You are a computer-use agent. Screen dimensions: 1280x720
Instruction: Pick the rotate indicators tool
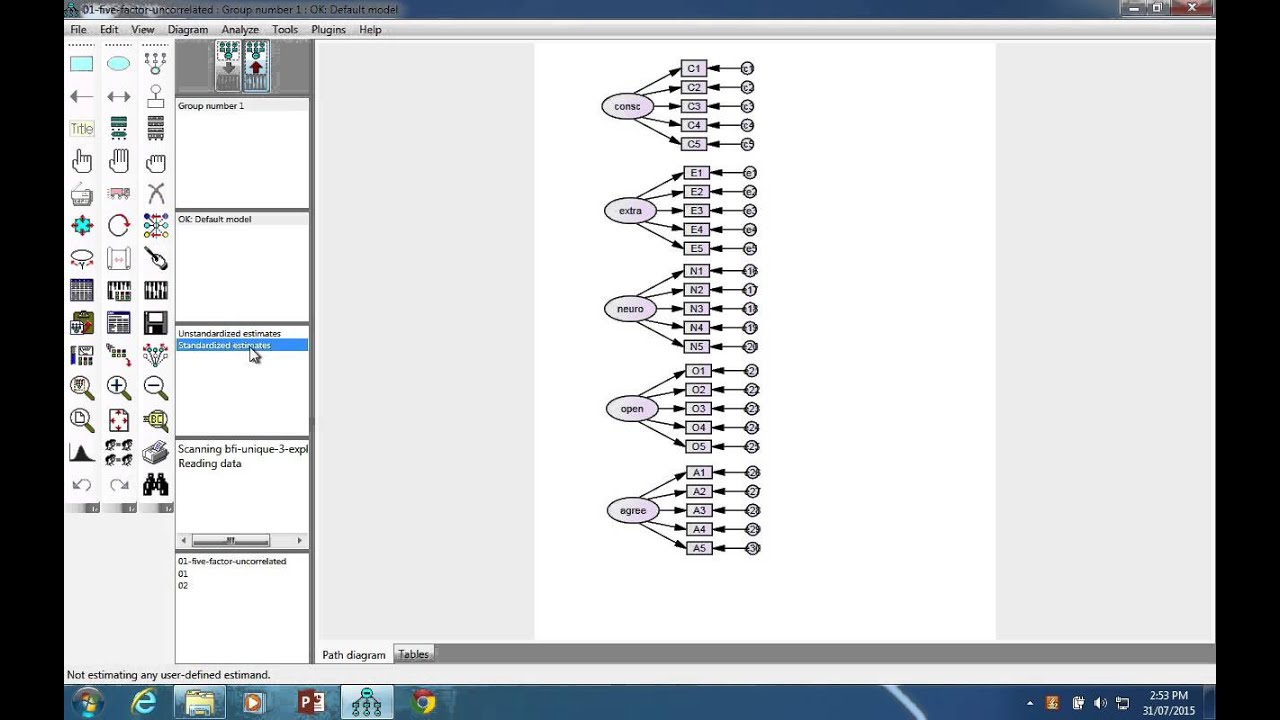[x=119, y=226]
